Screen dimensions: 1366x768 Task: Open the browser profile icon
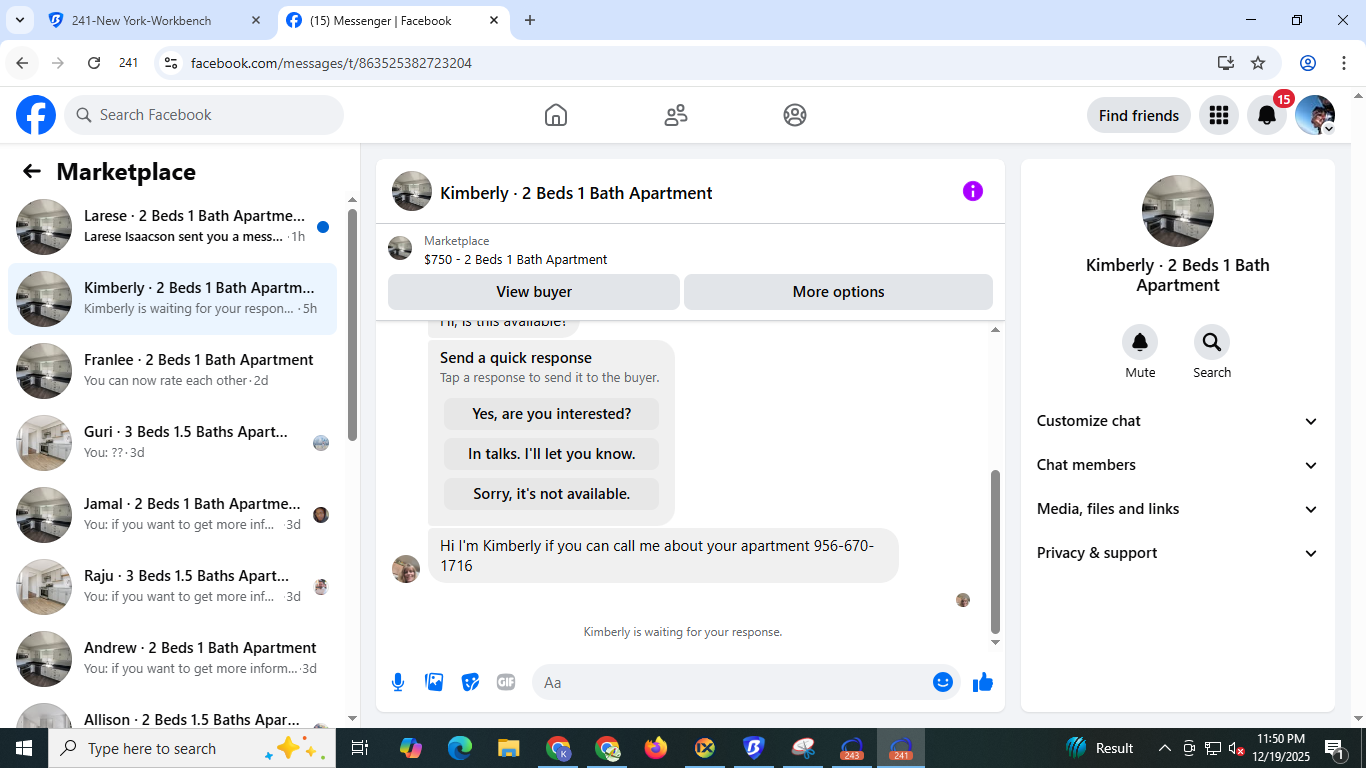[1308, 63]
